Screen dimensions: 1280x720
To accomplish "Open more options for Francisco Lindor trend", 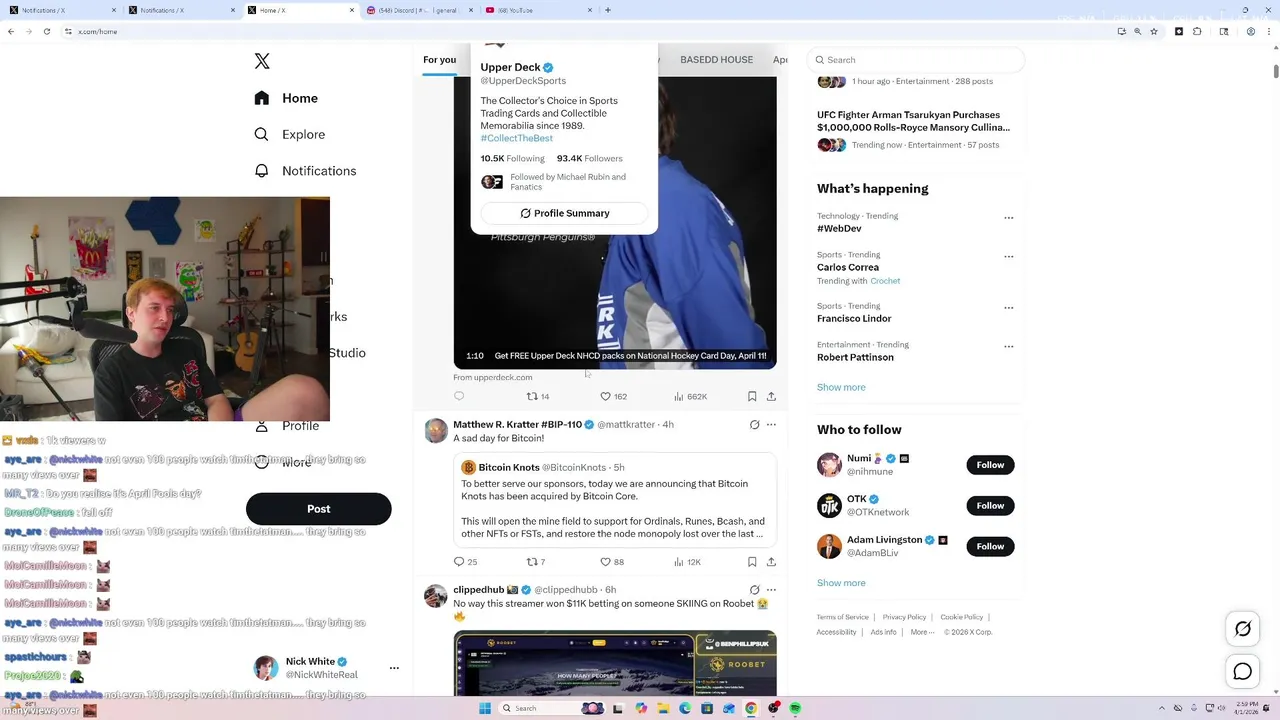I will pos(1008,308).
